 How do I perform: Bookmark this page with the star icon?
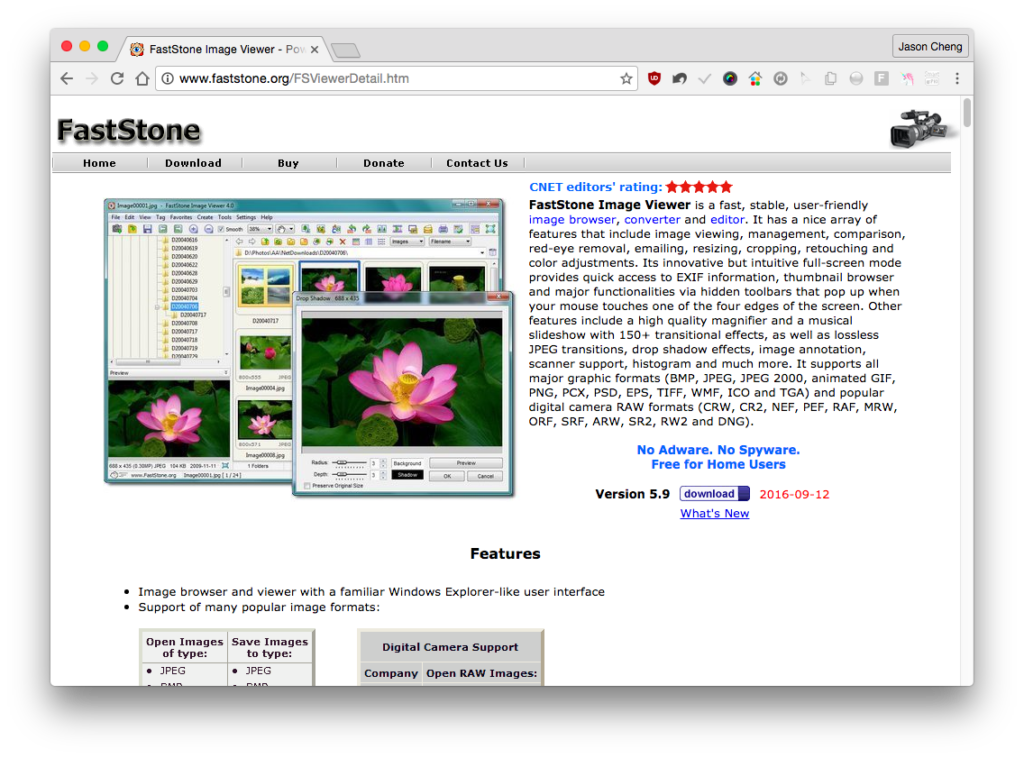[626, 79]
